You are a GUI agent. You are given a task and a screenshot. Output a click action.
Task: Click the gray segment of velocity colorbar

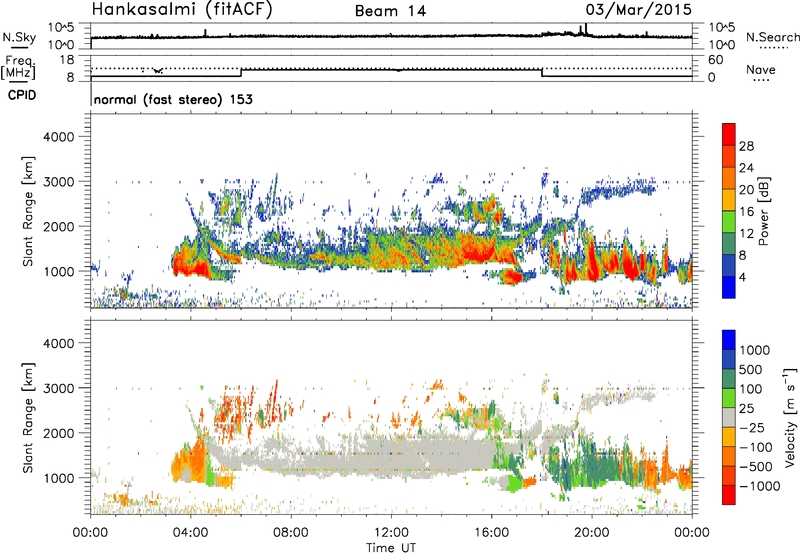click(x=729, y=418)
